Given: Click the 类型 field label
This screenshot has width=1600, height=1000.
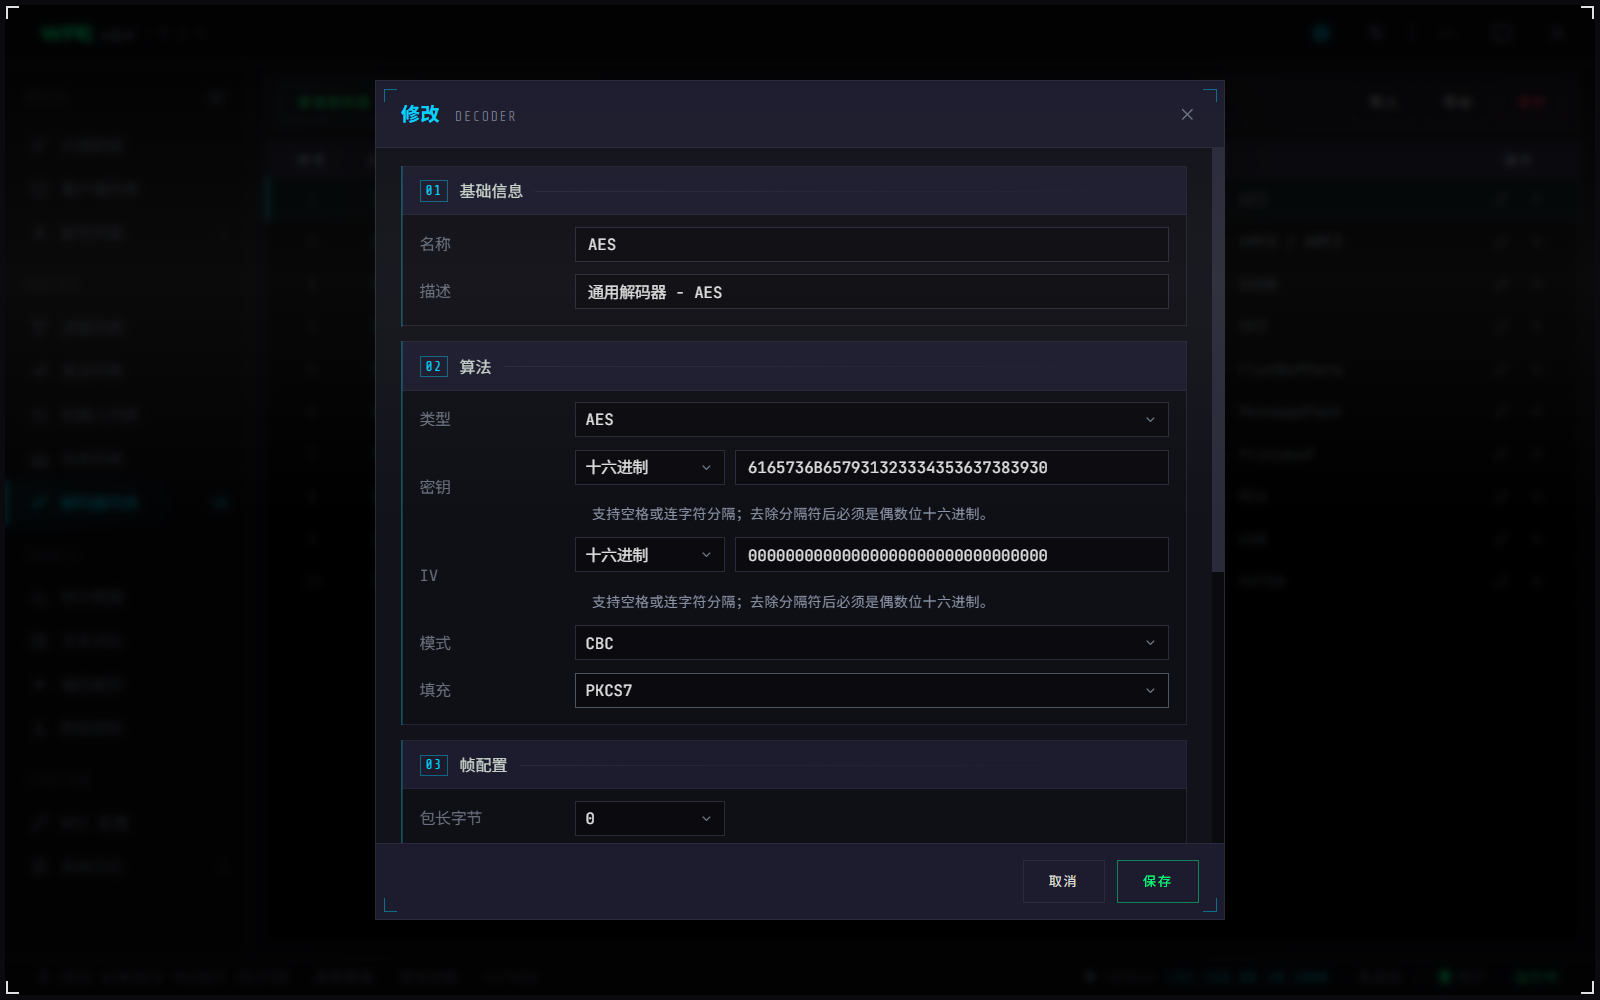Looking at the screenshot, I should point(435,419).
